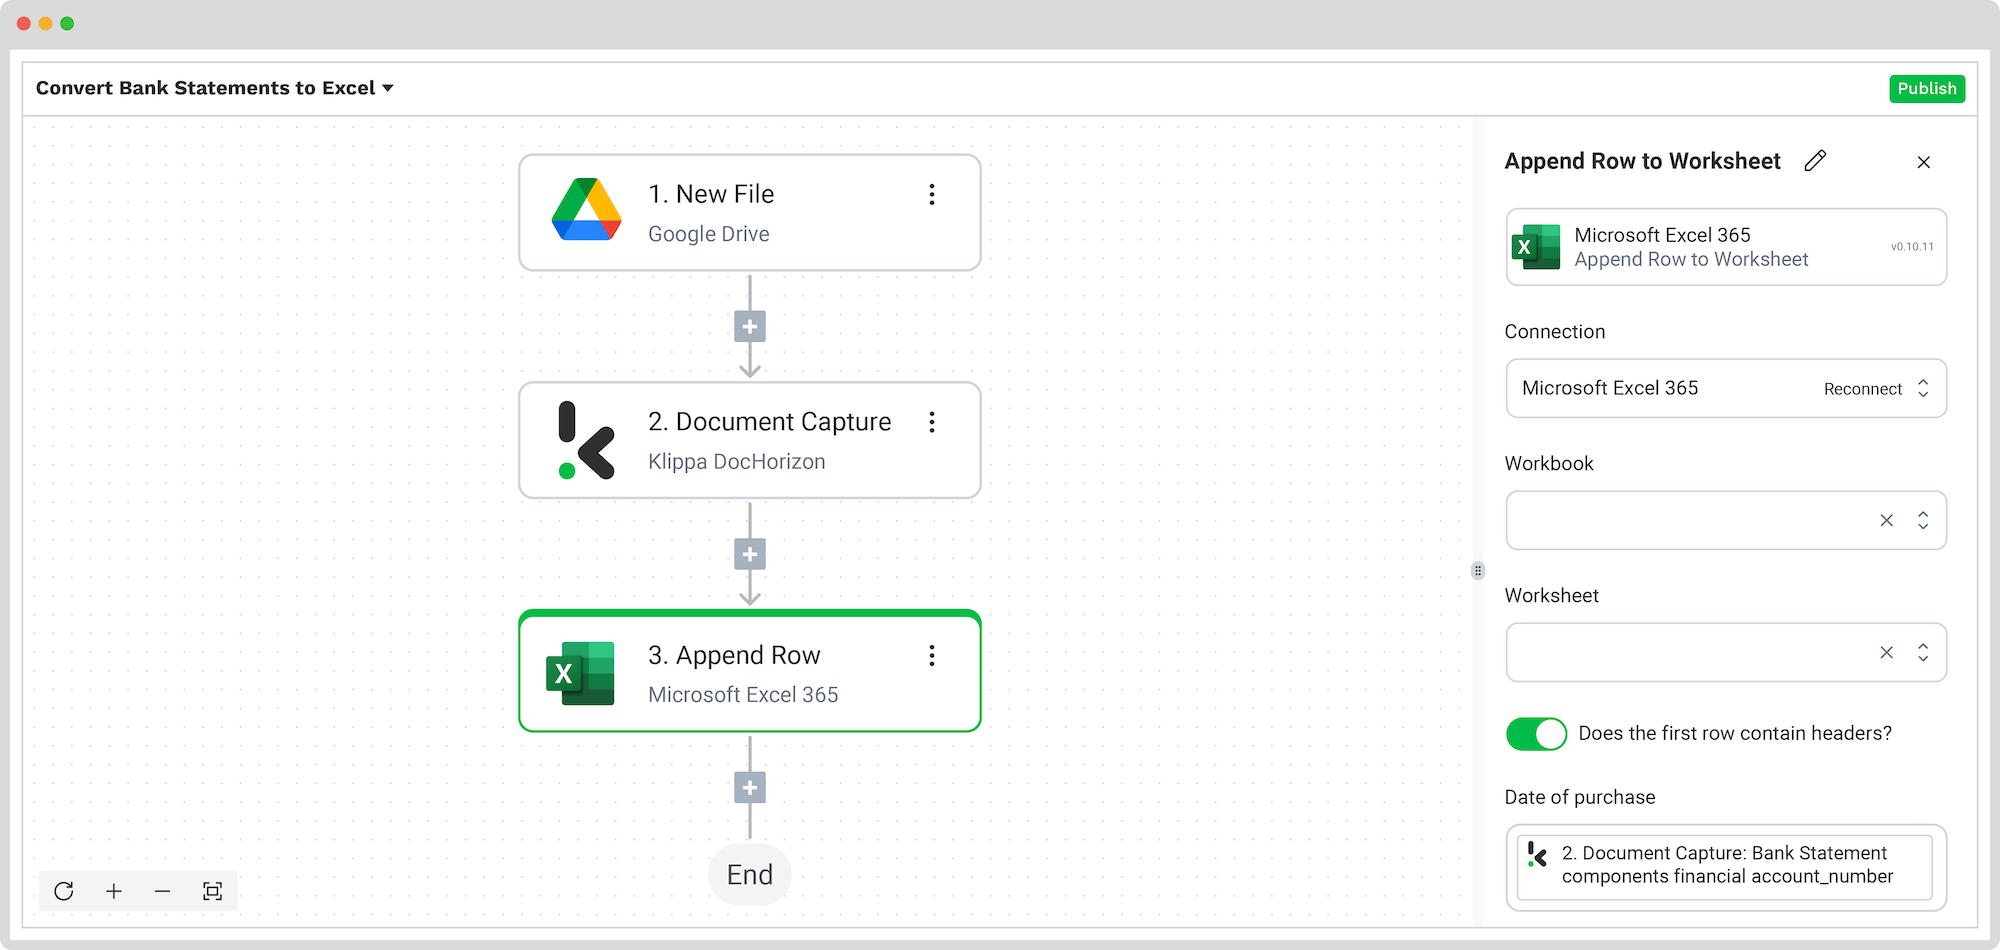Add a step after Google Drive trigger
2000x950 pixels.
point(750,327)
